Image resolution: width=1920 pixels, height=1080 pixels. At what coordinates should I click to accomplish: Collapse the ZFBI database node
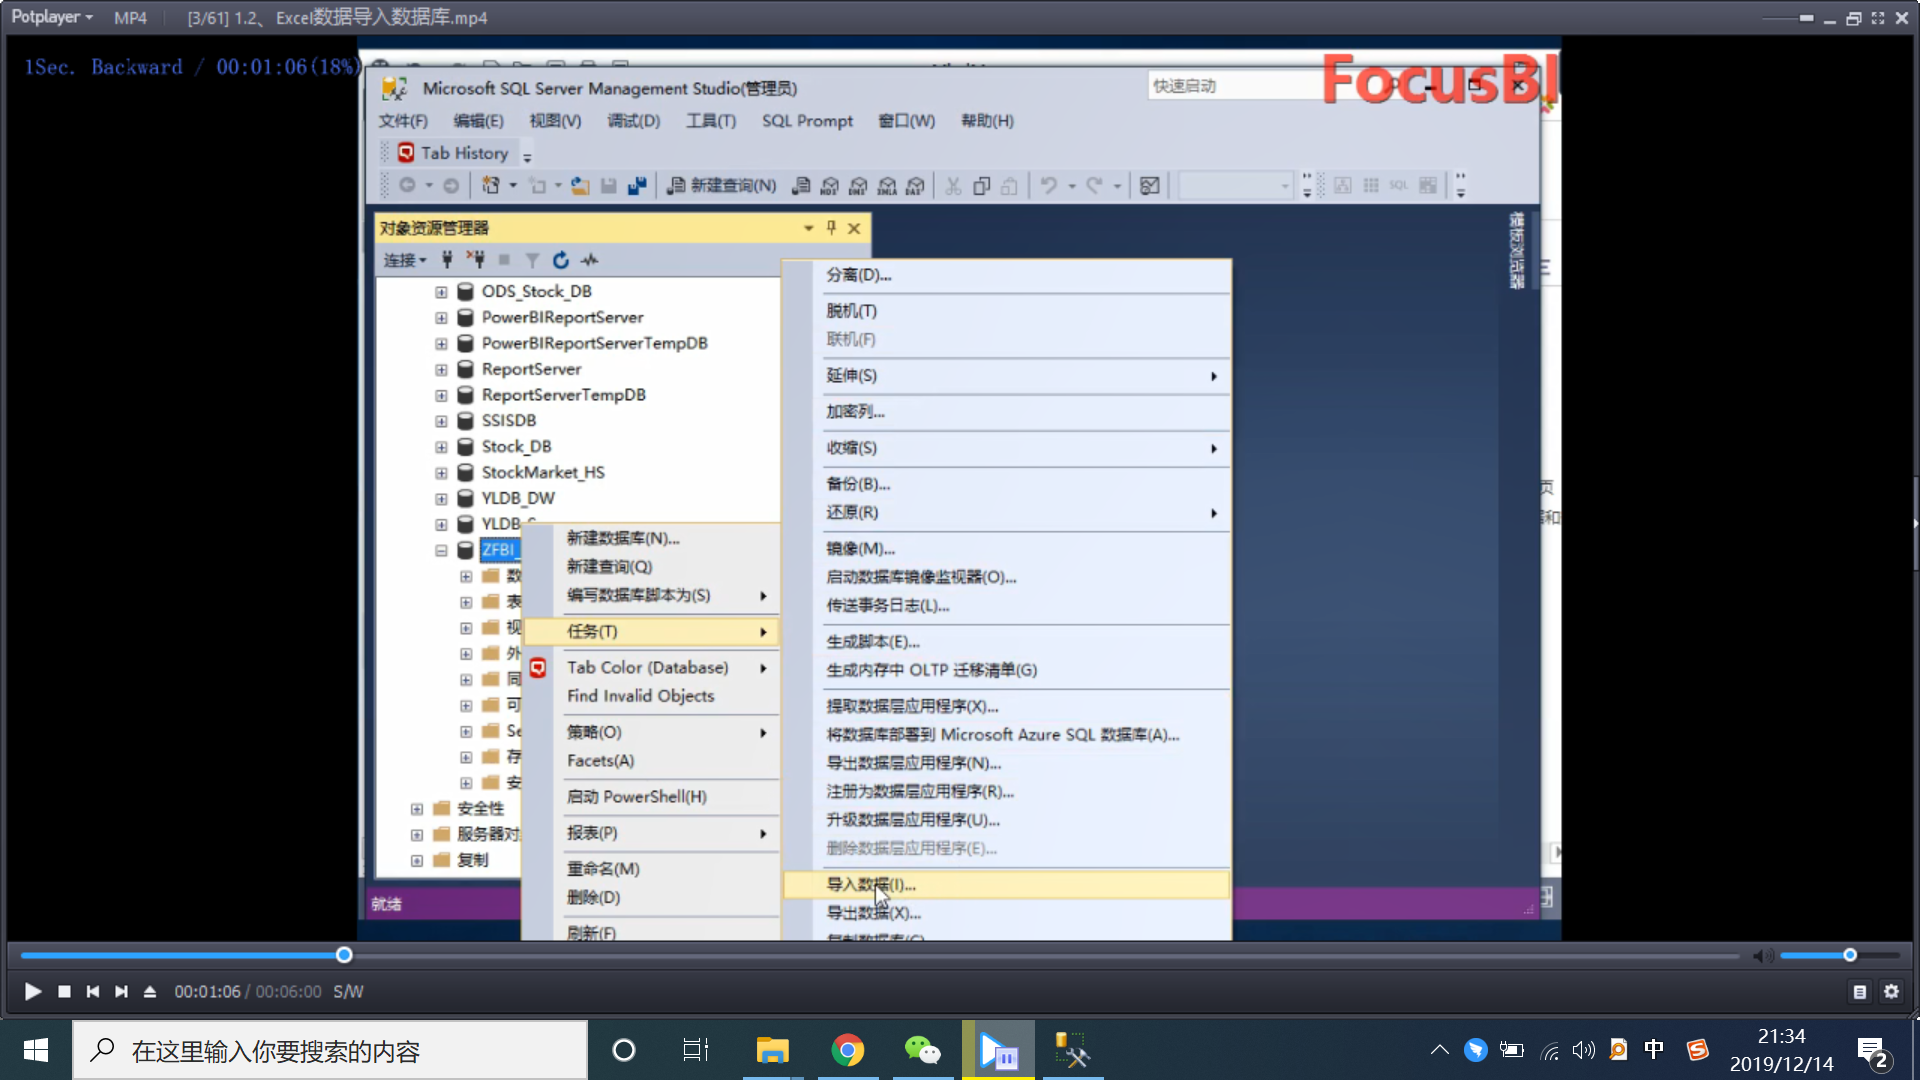point(441,550)
